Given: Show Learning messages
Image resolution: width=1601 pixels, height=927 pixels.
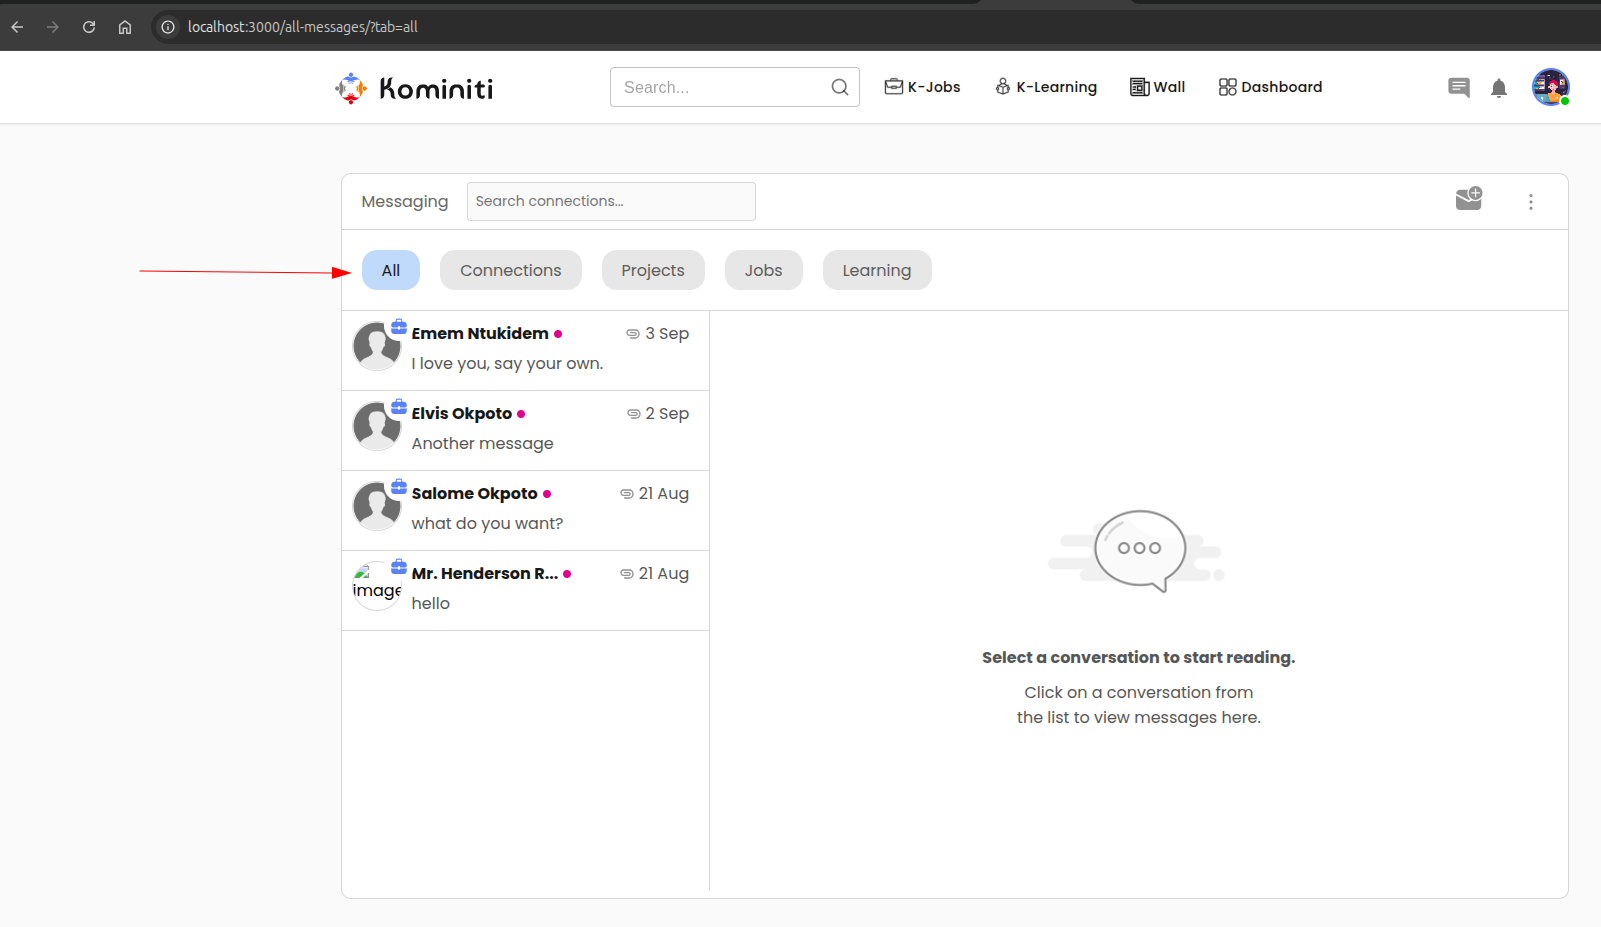Looking at the screenshot, I should 876,270.
